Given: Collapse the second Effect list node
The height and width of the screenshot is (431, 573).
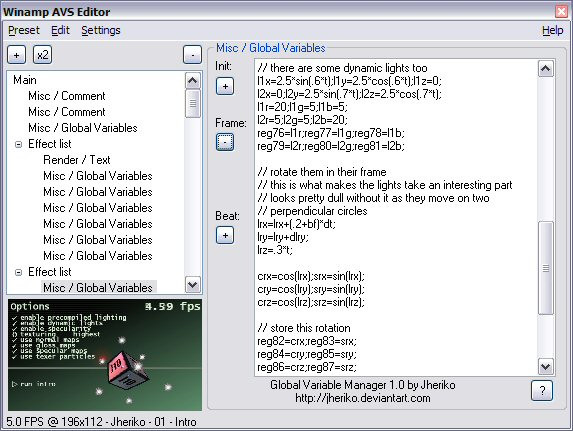Looking at the screenshot, I should click(x=18, y=272).
